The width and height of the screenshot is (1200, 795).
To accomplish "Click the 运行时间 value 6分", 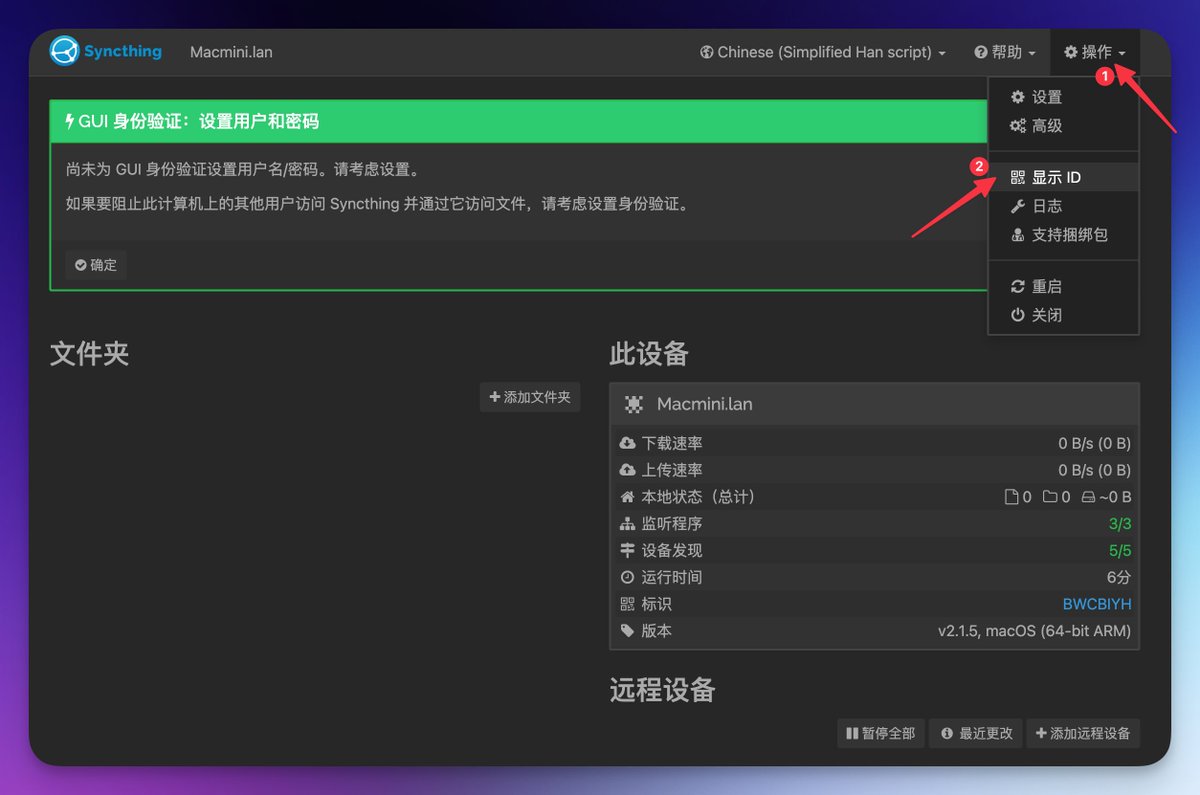I will [x=1119, y=577].
